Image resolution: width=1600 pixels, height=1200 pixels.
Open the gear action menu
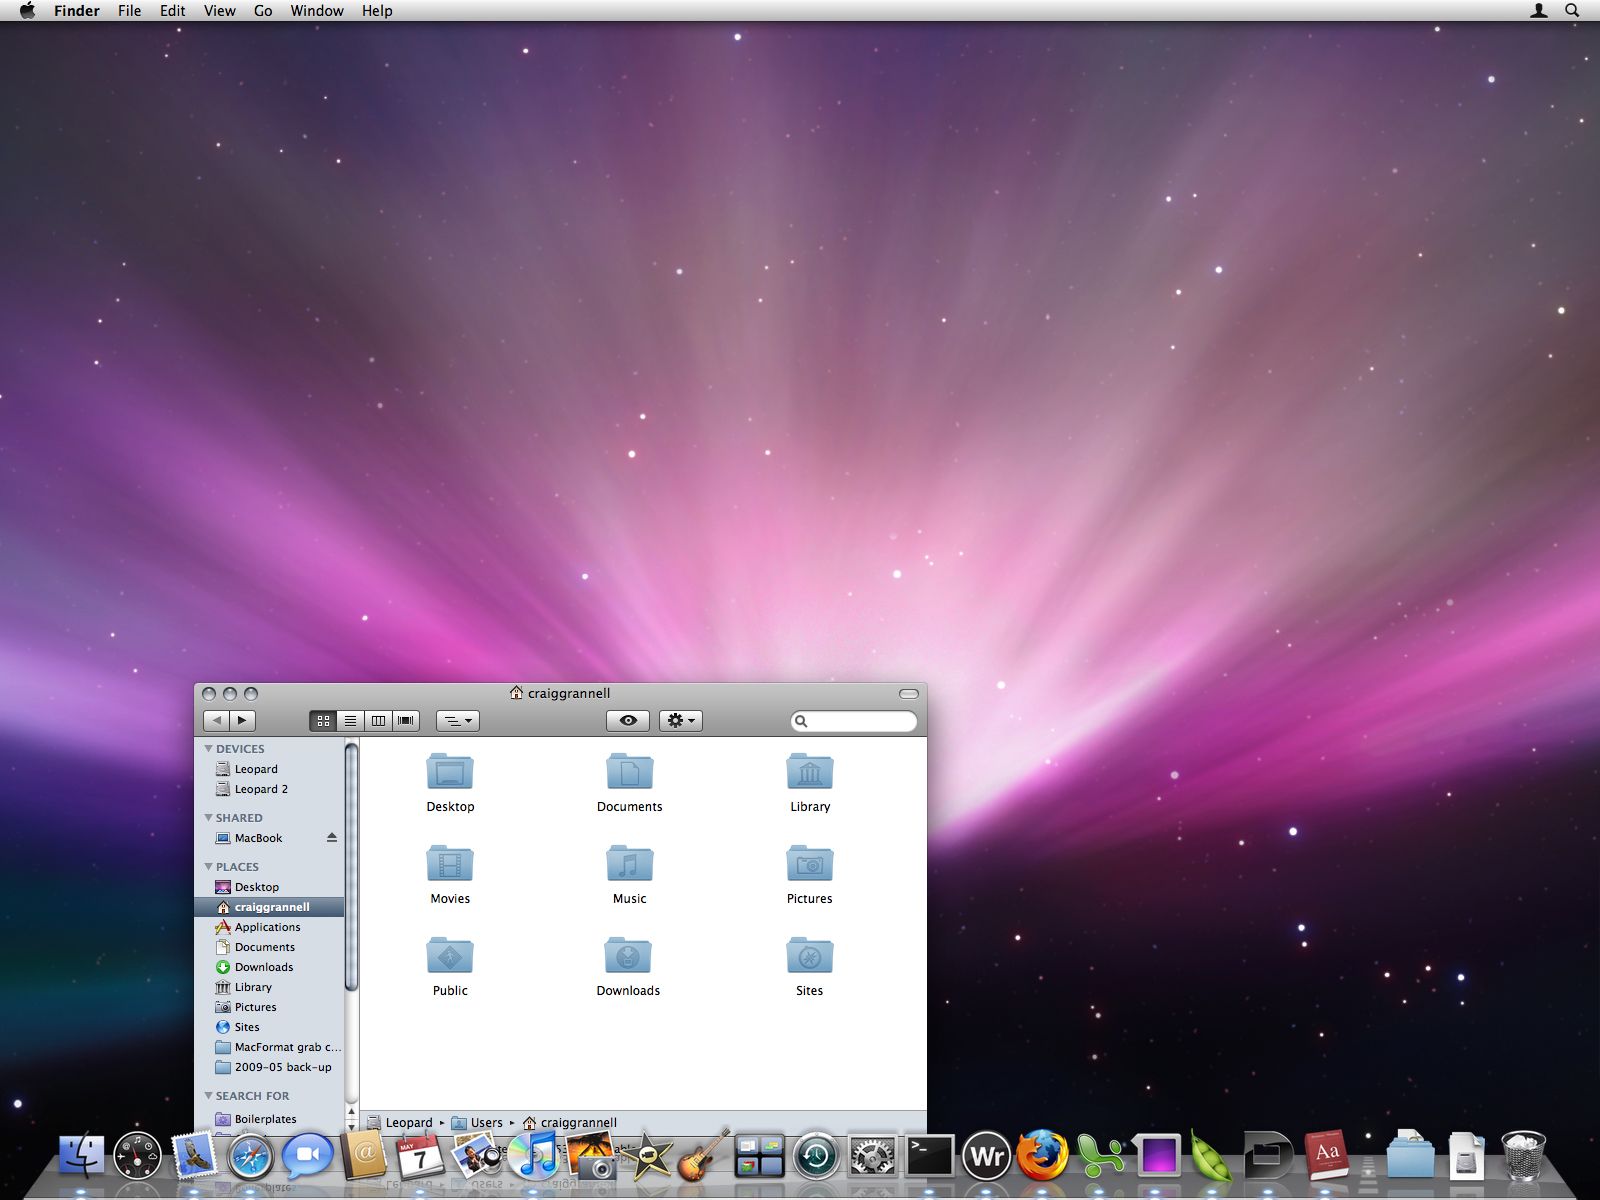pos(681,720)
